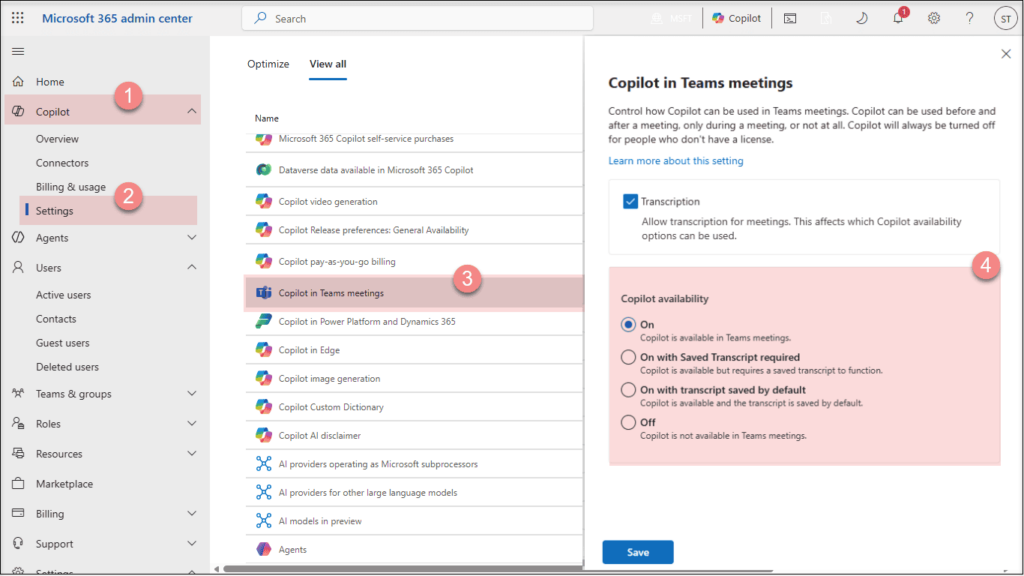The width and height of the screenshot is (1024, 576).
Task: Expand the Agents navigation section chevron
Action: point(191,238)
